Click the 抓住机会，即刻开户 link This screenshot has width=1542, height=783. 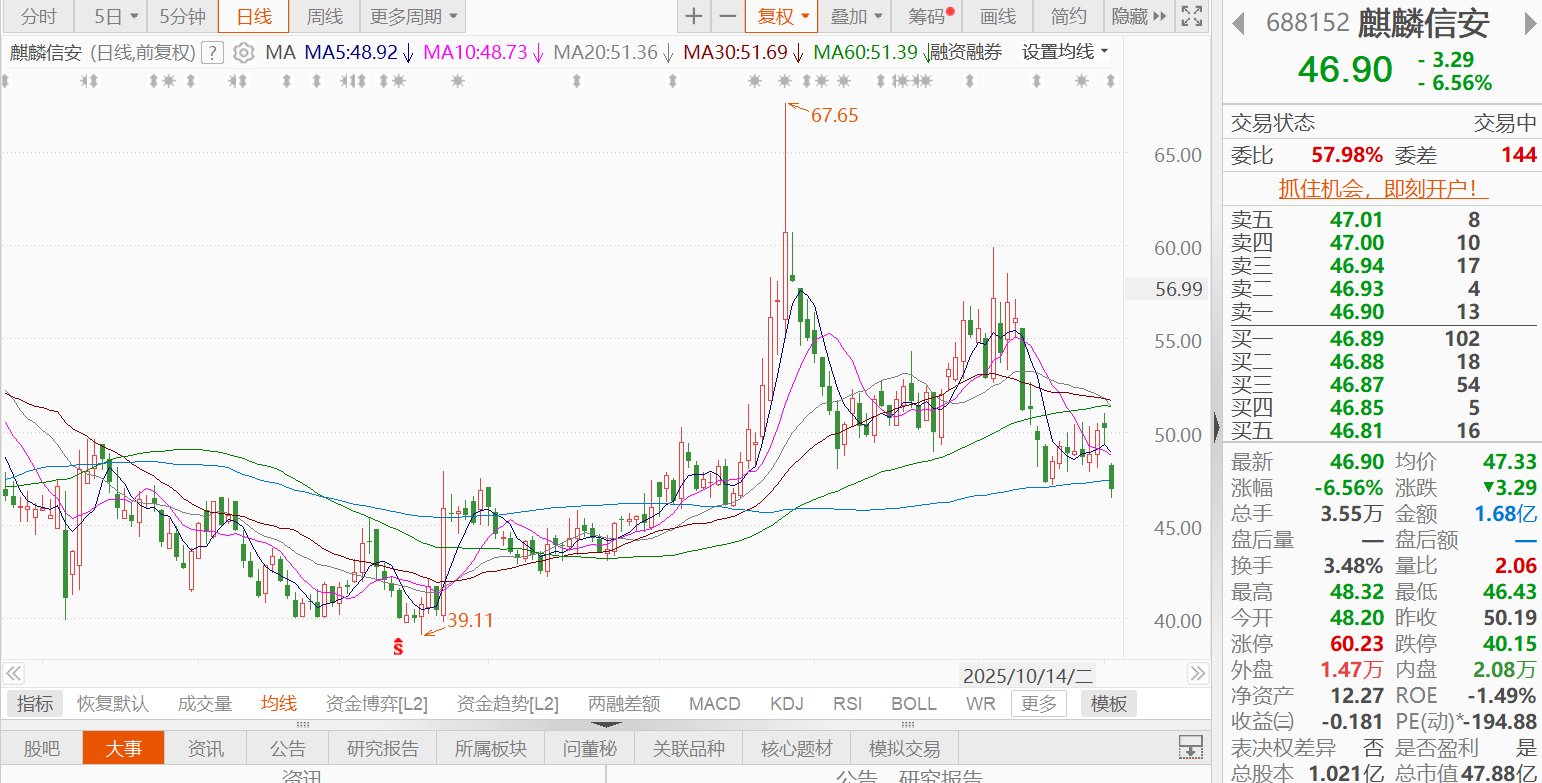click(1383, 188)
